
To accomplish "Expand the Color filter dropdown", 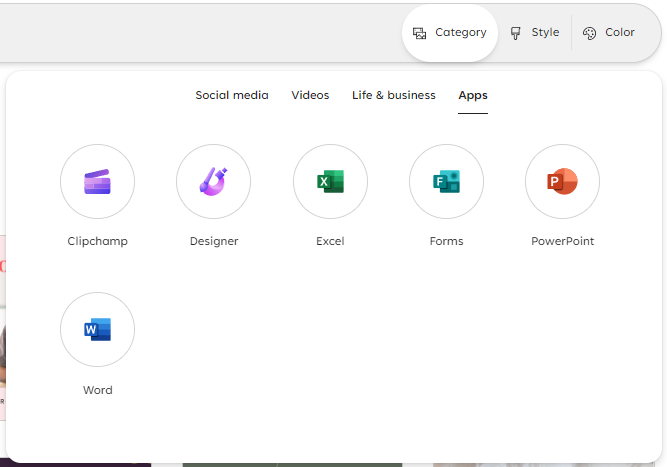I will coord(609,33).
